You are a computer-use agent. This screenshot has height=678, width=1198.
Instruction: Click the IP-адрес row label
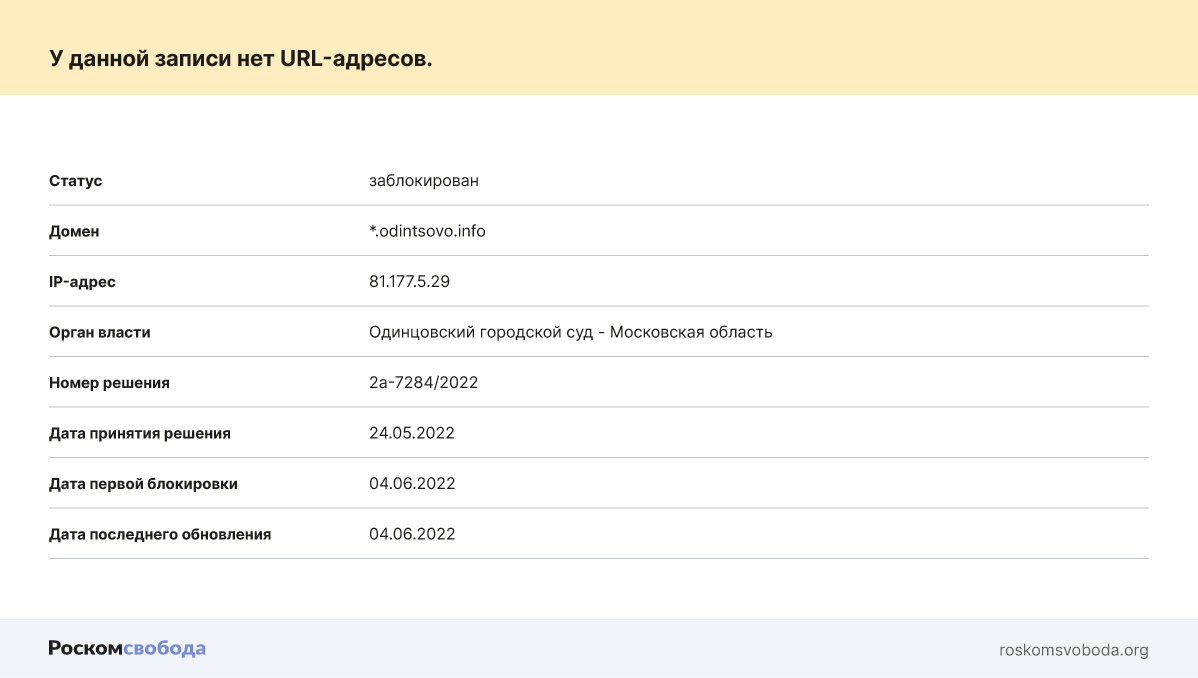(82, 282)
